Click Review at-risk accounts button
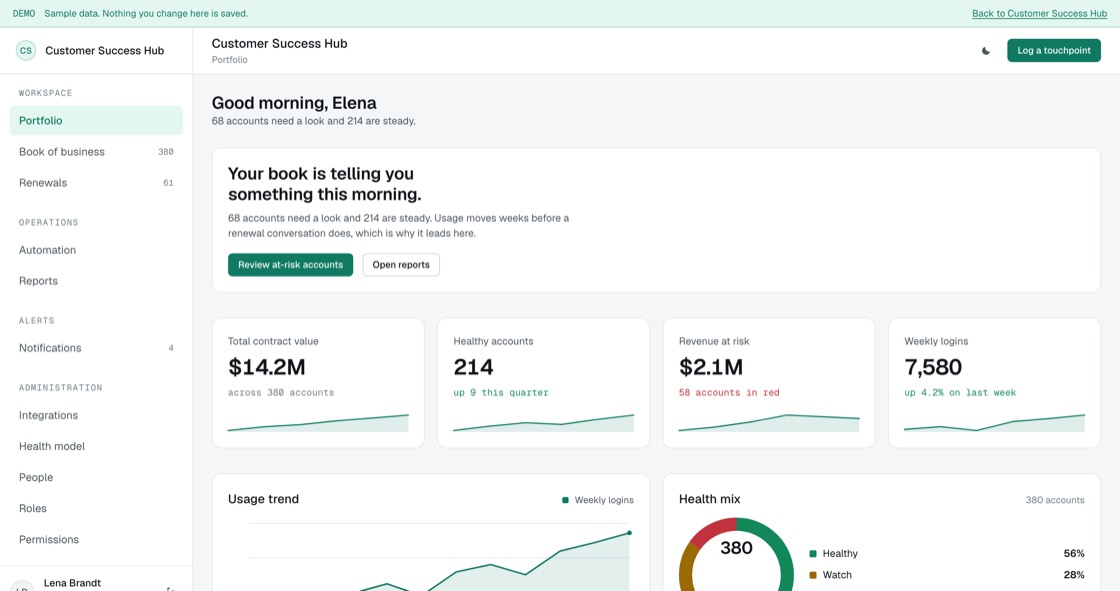This screenshot has height=591, width=1120. pyautogui.click(x=290, y=264)
